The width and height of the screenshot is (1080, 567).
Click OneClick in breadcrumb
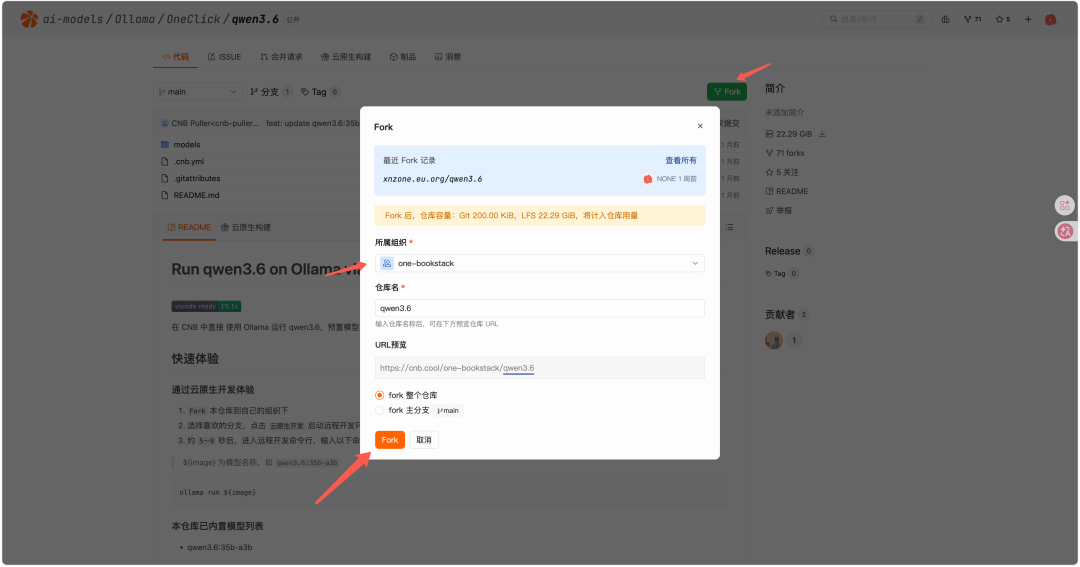click(193, 19)
